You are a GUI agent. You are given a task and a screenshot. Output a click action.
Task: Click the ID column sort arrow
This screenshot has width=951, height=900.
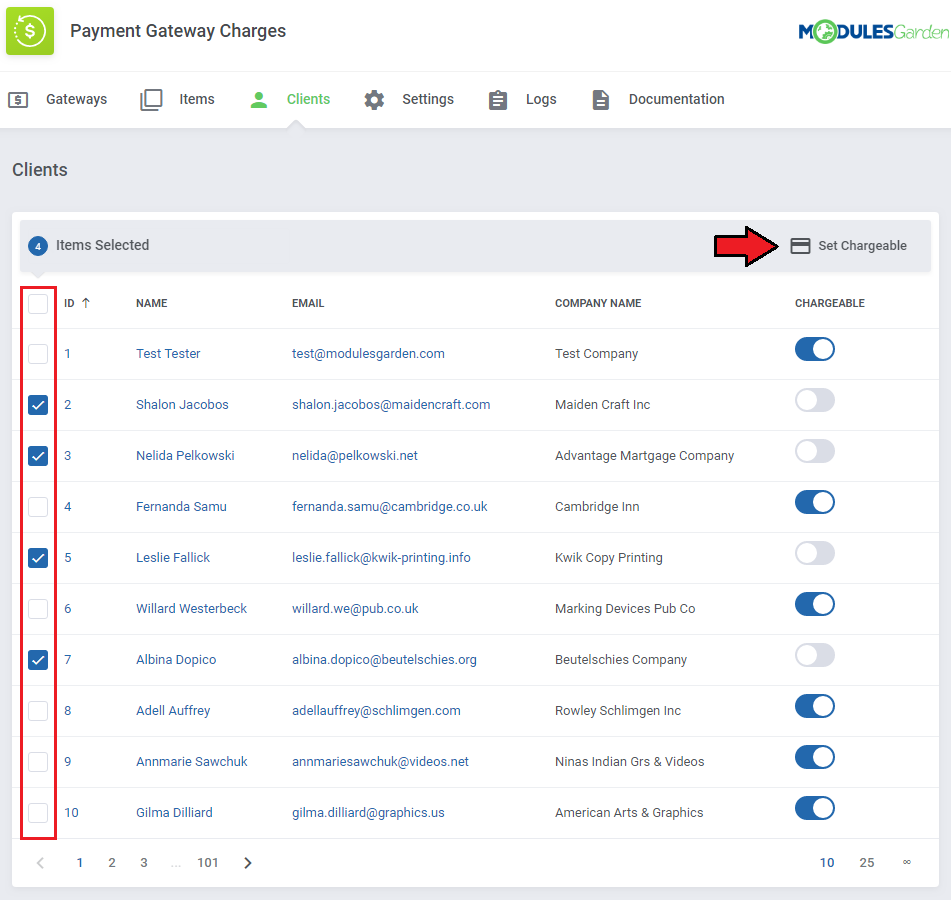pos(86,303)
